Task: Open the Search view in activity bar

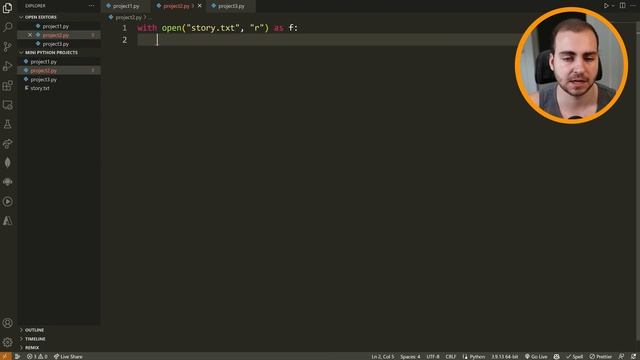Action: (x=7, y=27)
